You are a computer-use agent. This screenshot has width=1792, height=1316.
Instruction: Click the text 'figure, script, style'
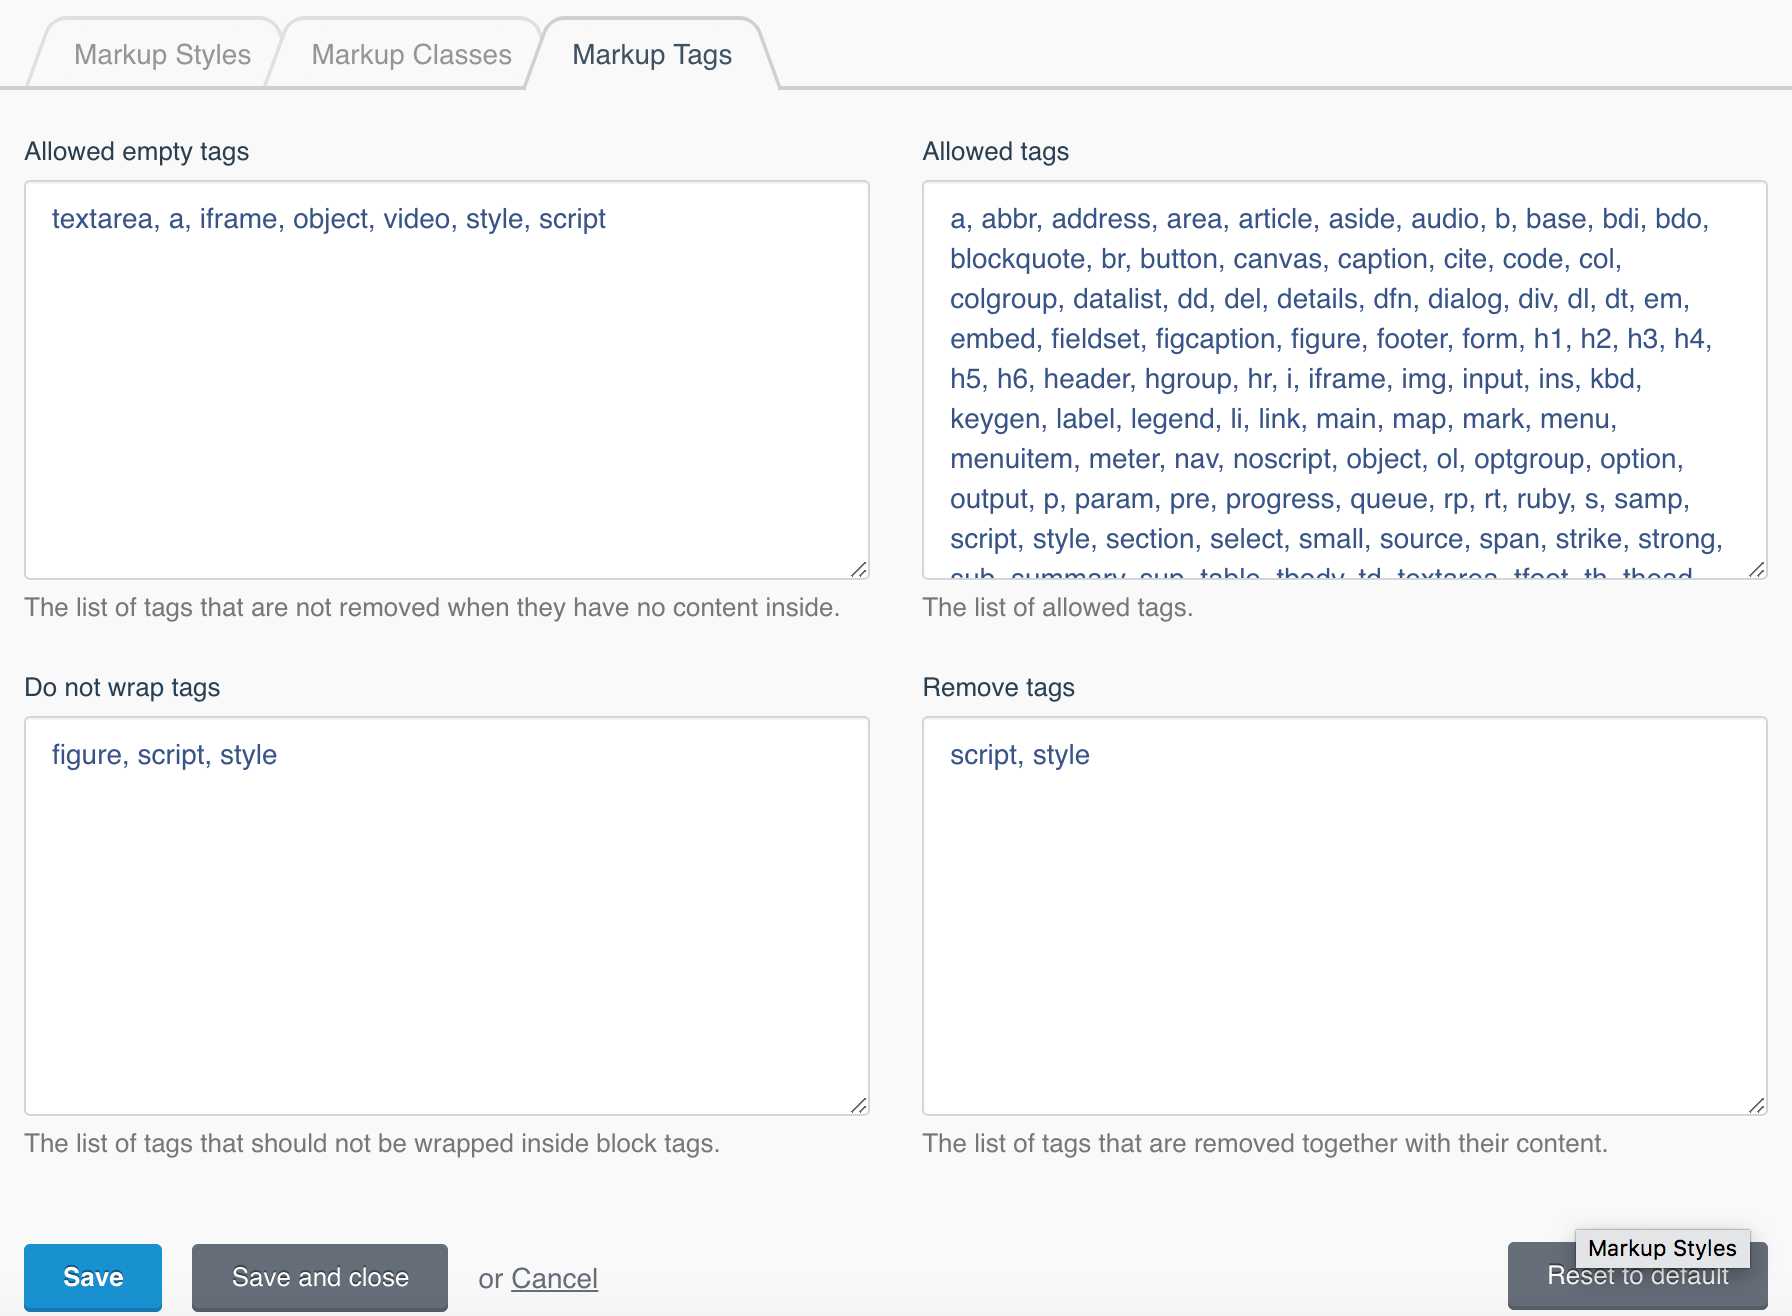pos(164,755)
